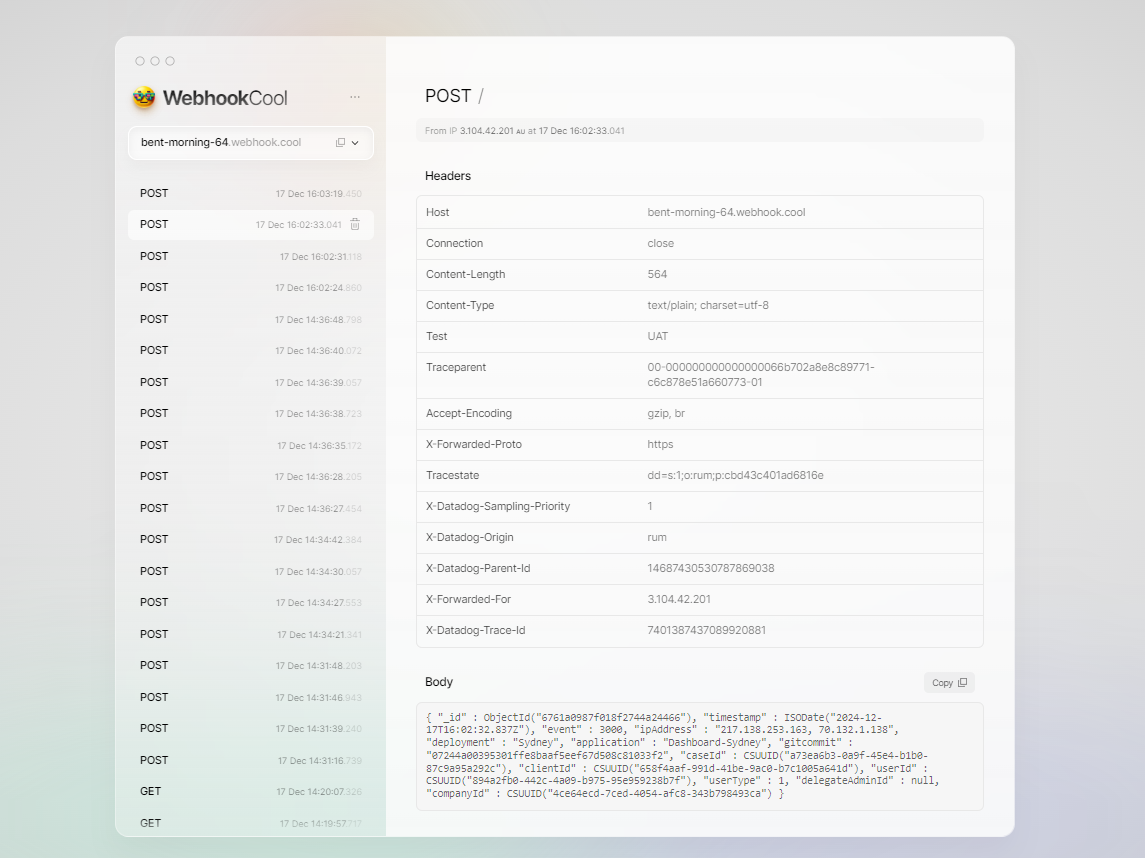
Task: Click the bent-morning-64.webhook.cool address field
Action: coord(221,143)
